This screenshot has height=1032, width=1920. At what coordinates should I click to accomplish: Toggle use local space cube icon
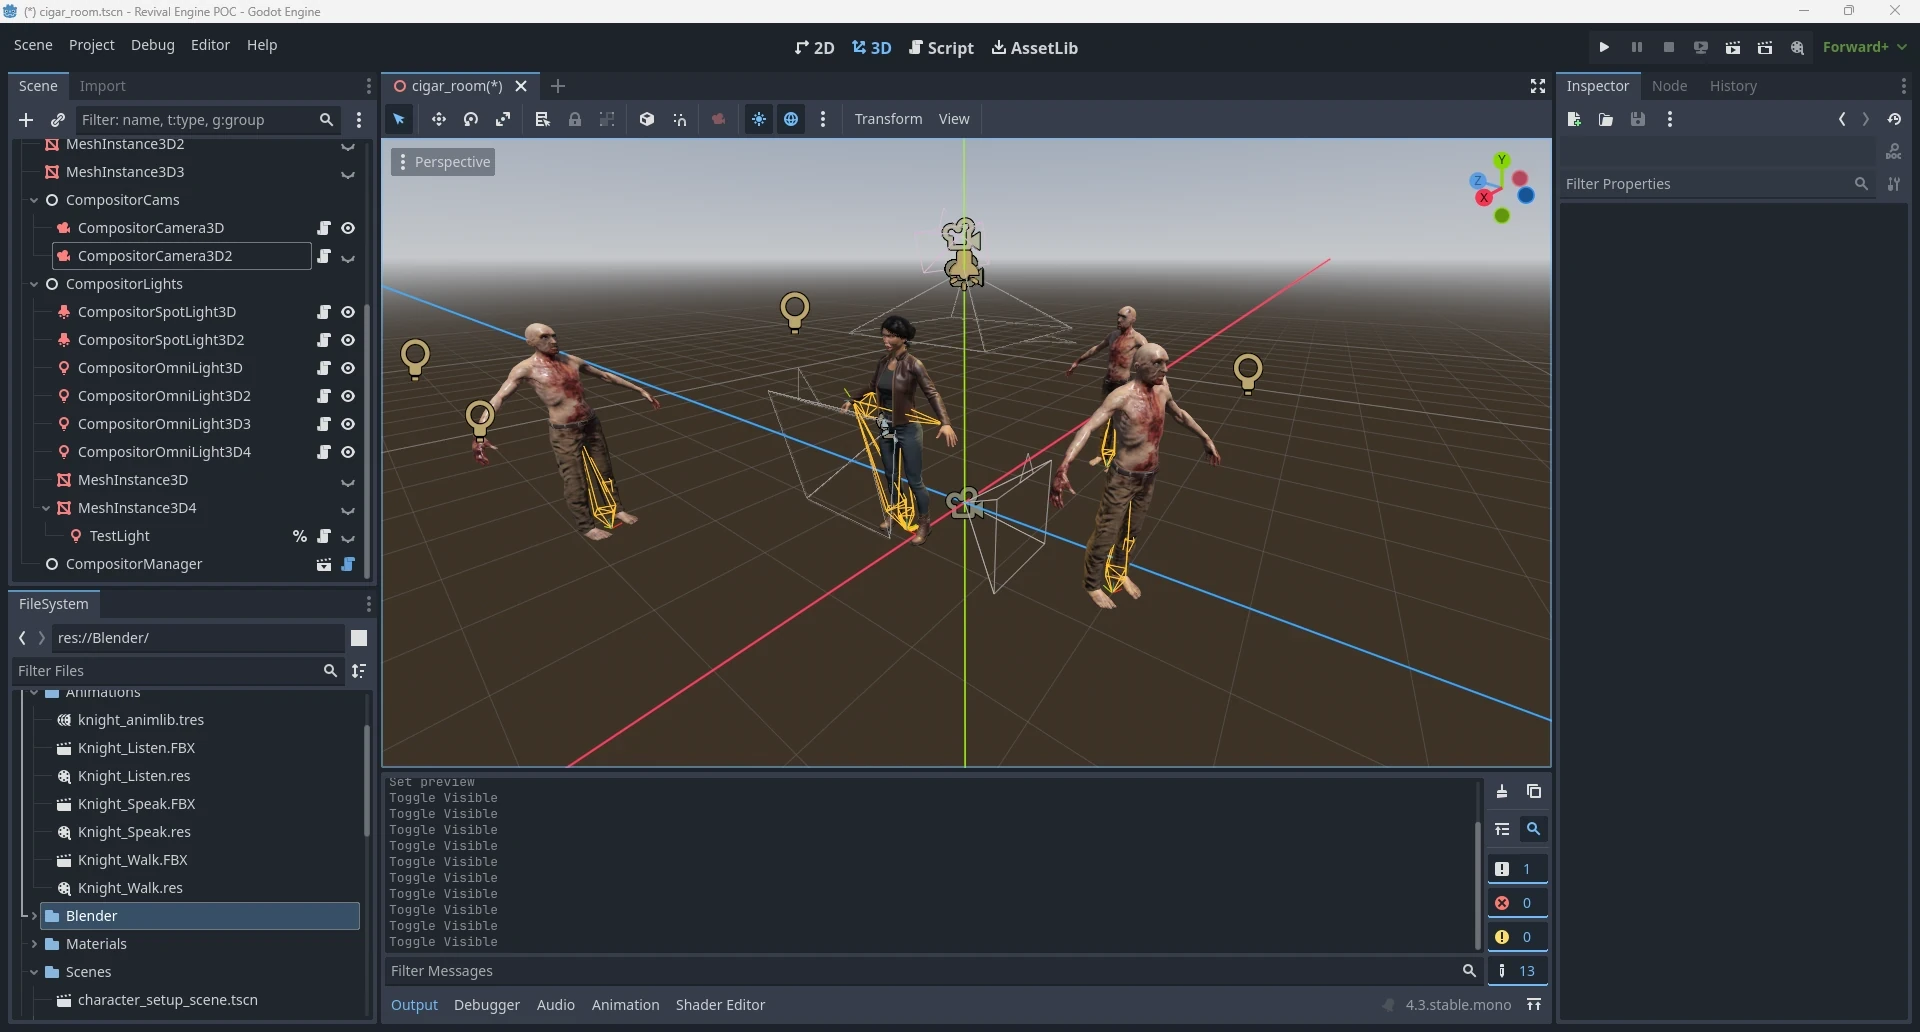[x=647, y=119]
